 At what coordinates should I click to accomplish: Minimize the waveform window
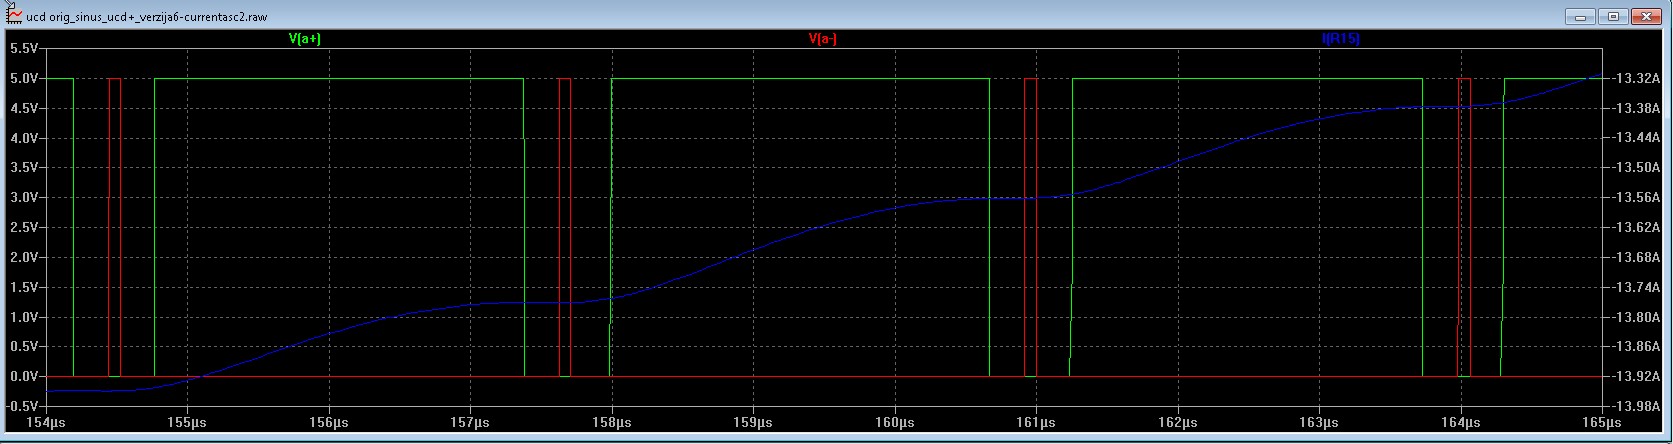[x=1581, y=16]
